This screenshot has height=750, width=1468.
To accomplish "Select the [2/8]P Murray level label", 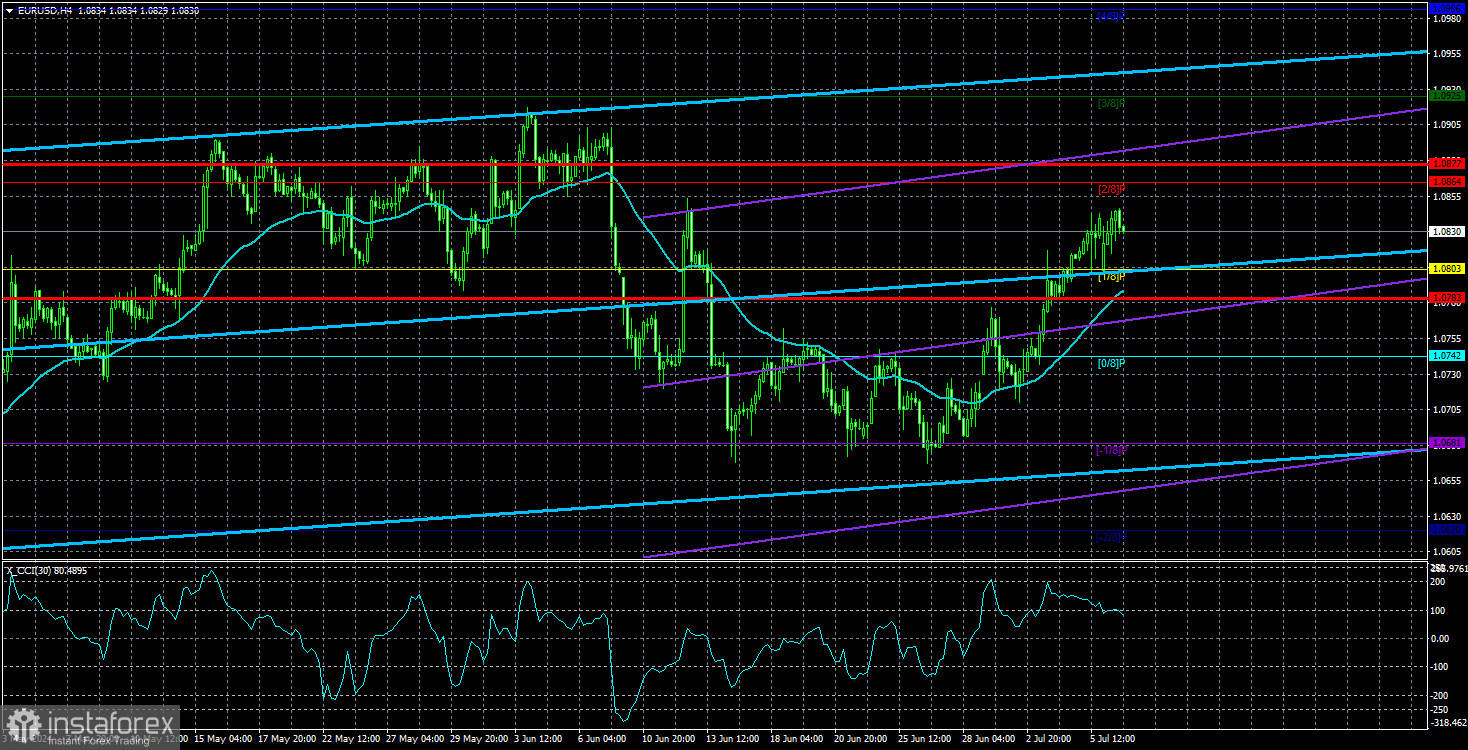I will [1112, 189].
